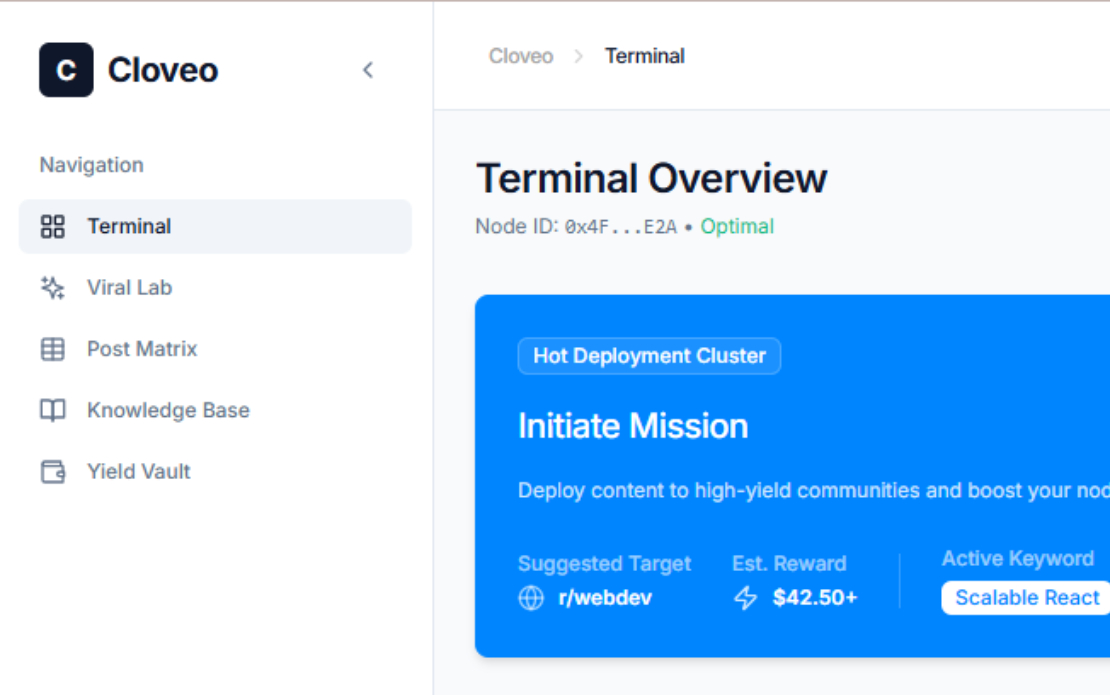Click the globe icon beside r/webdev
This screenshot has width=1110, height=695.
(x=531, y=598)
